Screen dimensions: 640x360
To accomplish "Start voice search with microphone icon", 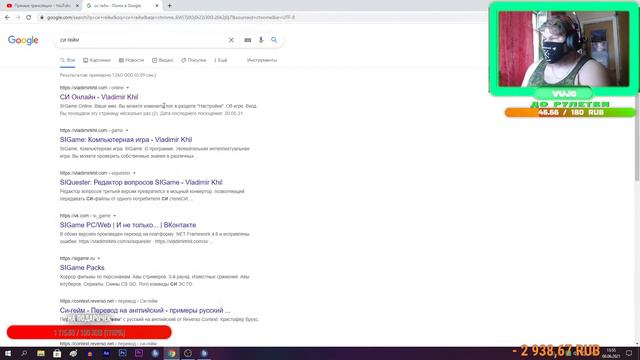I will pos(261,40).
